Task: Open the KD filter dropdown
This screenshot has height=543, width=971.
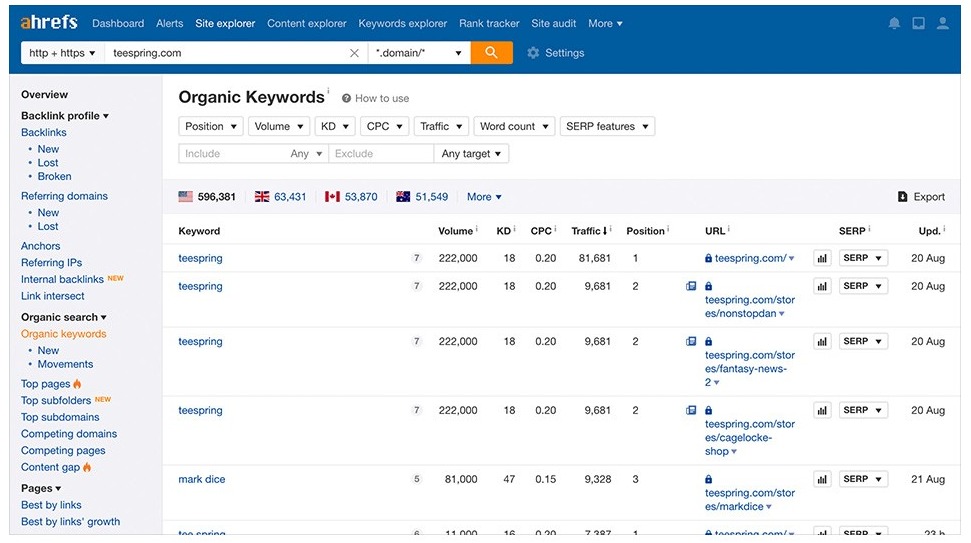Action: [335, 126]
